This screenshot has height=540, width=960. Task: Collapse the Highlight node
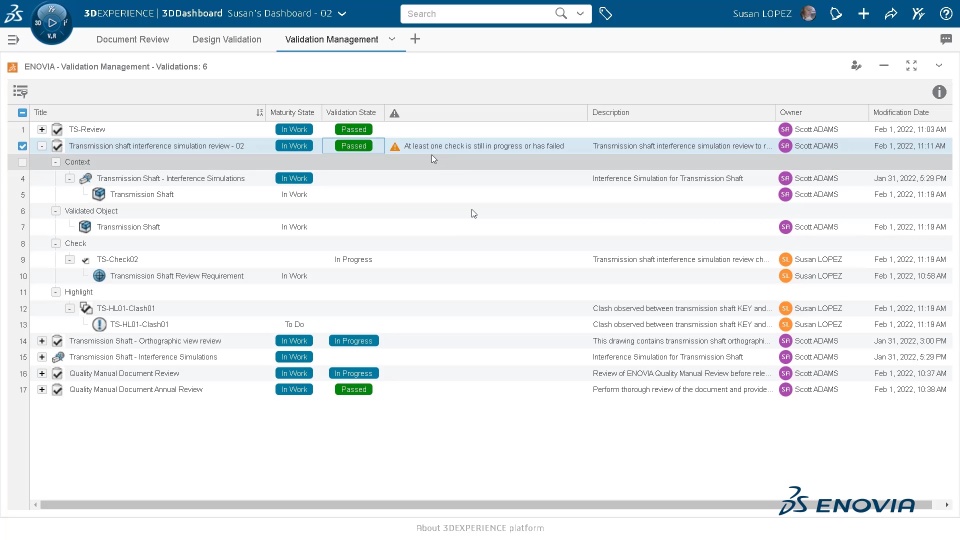click(x=56, y=292)
